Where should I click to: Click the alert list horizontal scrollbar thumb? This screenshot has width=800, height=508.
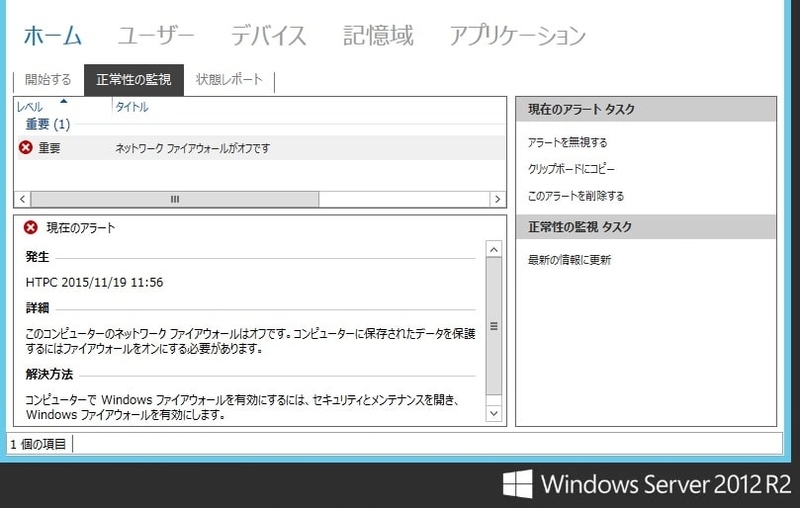click(x=174, y=199)
